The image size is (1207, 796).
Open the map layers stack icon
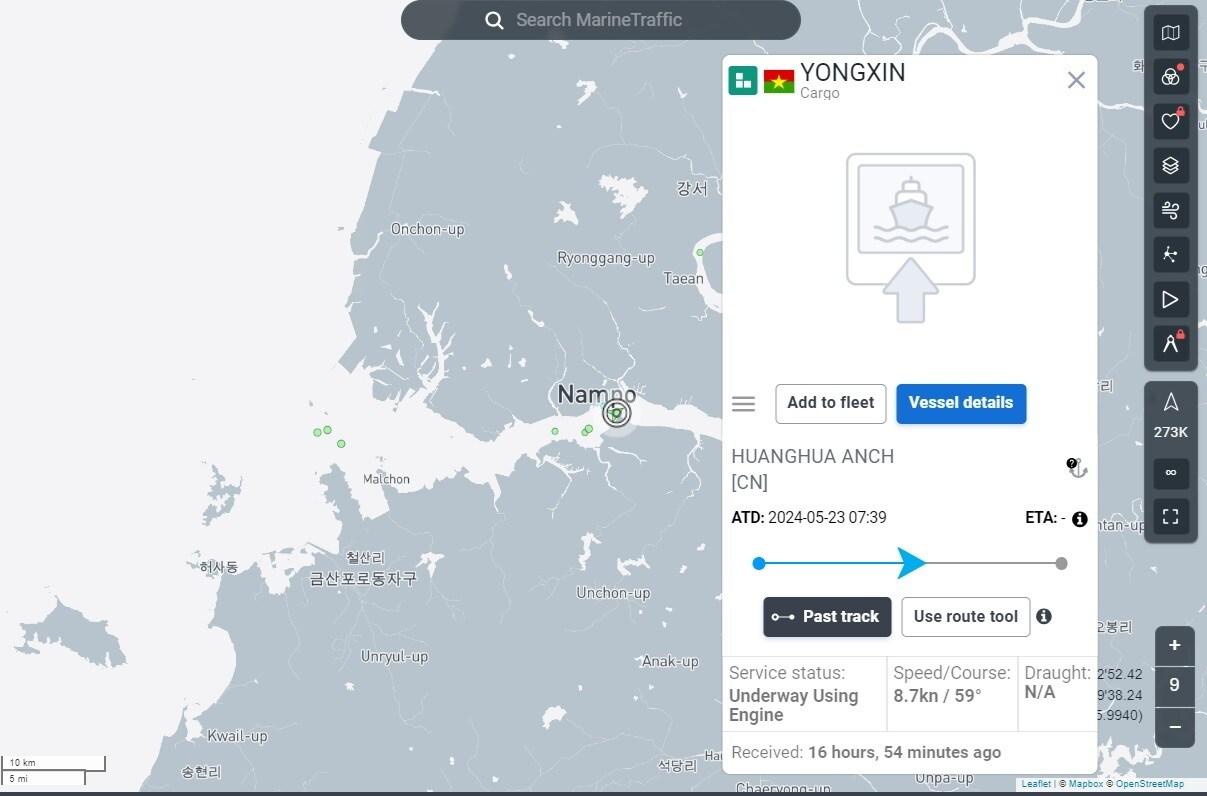[x=1170, y=166]
